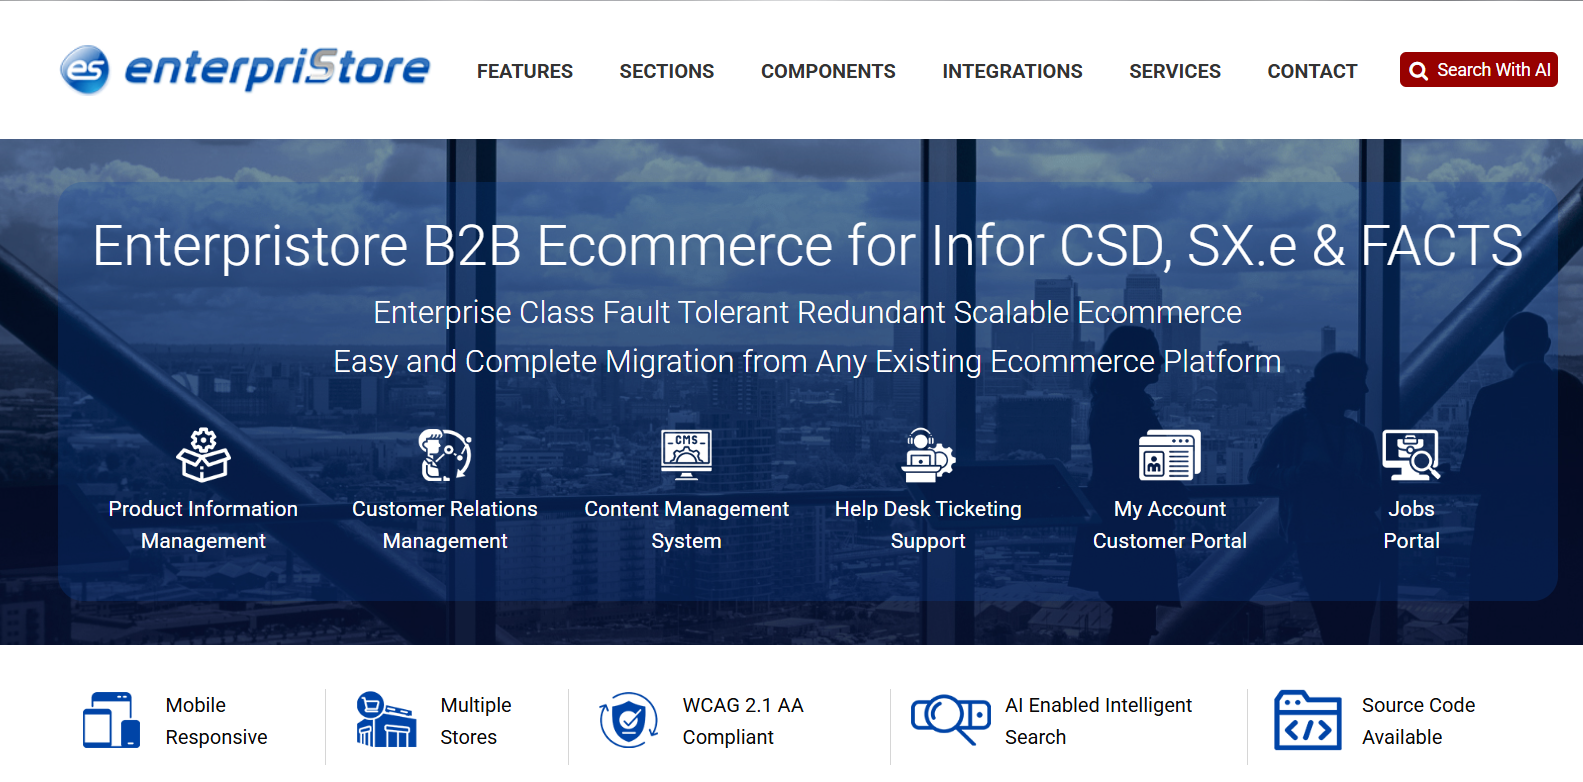Open Content Management System text link
This screenshot has width=1583, height=782.
[x=686, y=525]
